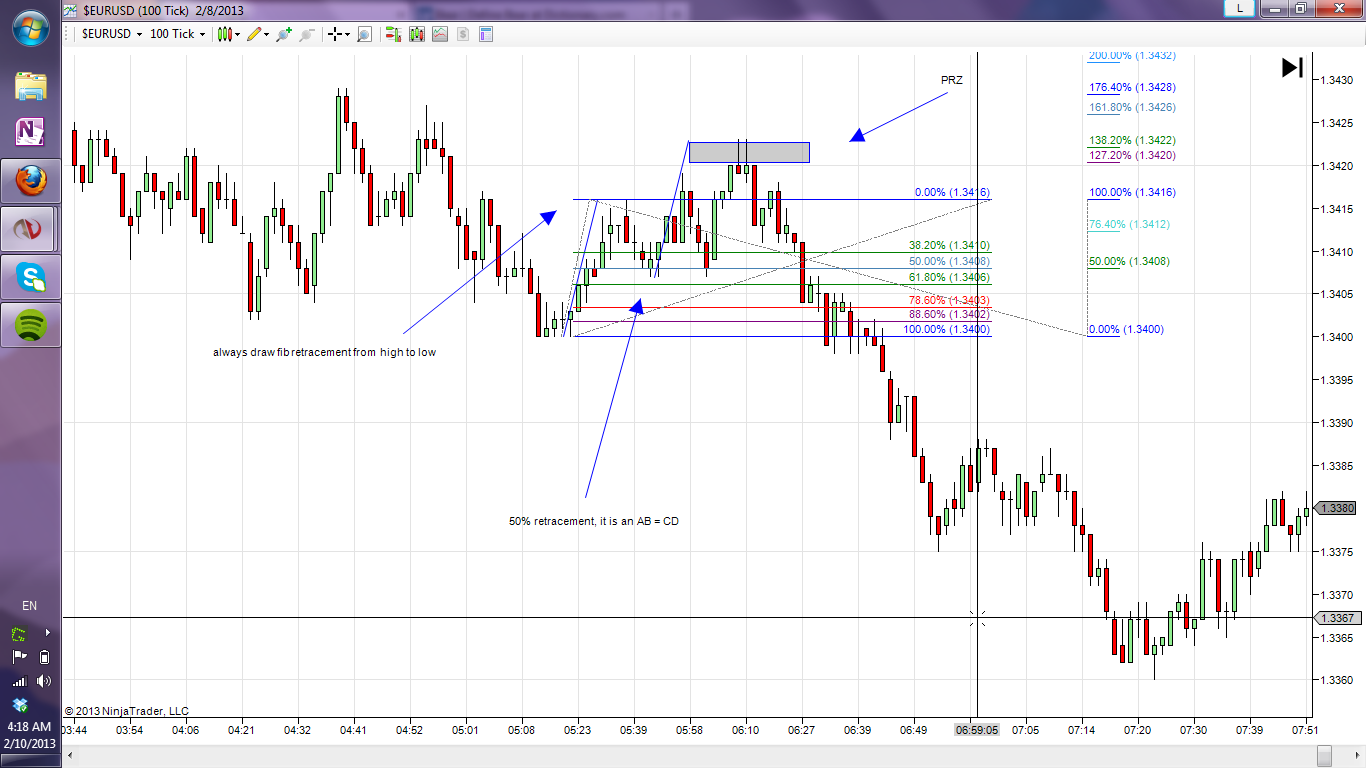Image resolution: width=1366 pixels, height=768 pixels.
Task: Click the 1.3367 price marker on axis
Action: point(1337,618)
